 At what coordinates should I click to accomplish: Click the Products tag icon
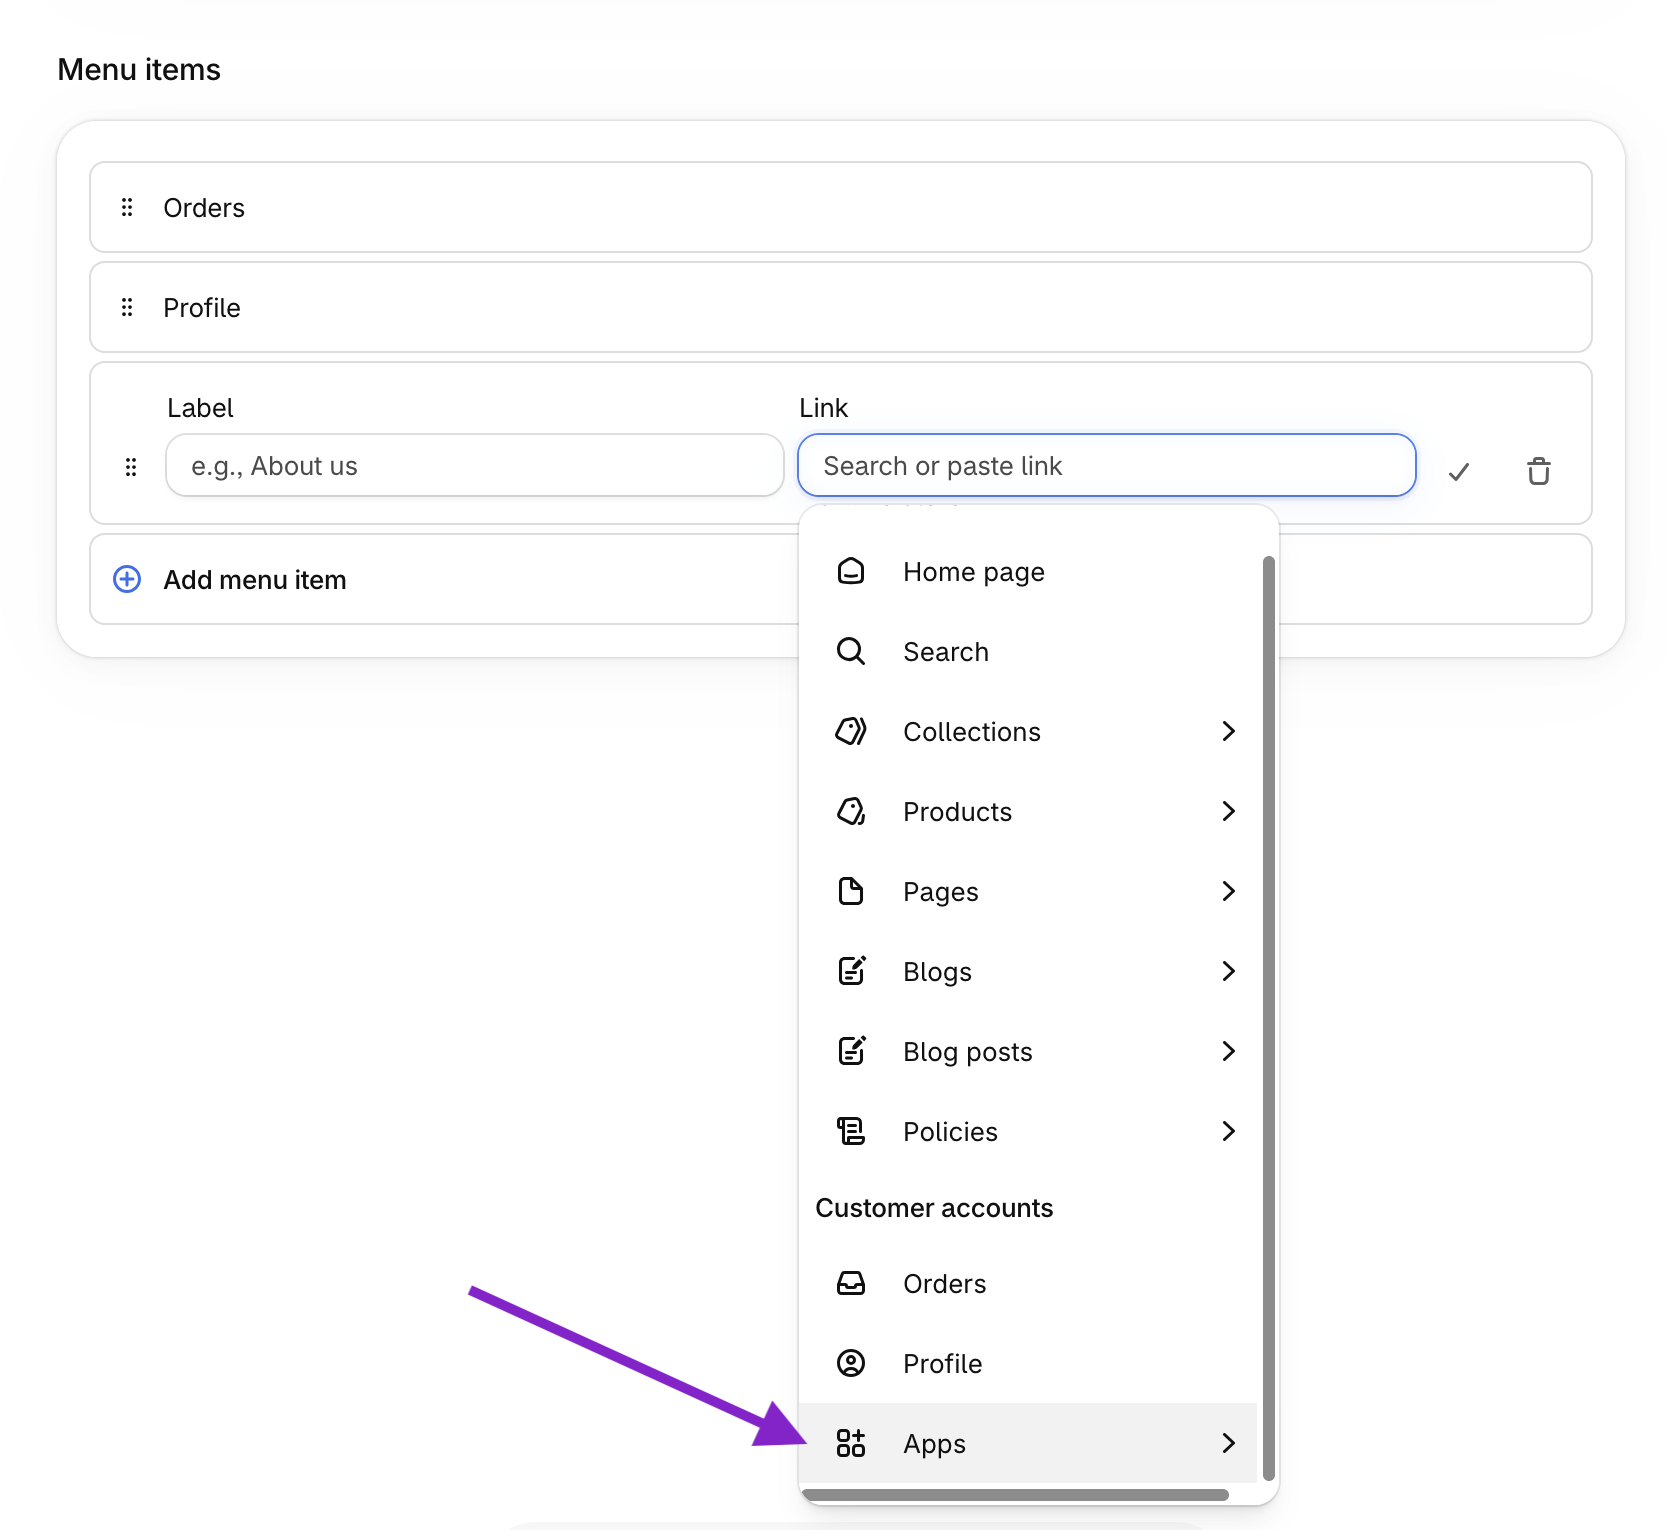pyautogui.click(x=851, y=811)
